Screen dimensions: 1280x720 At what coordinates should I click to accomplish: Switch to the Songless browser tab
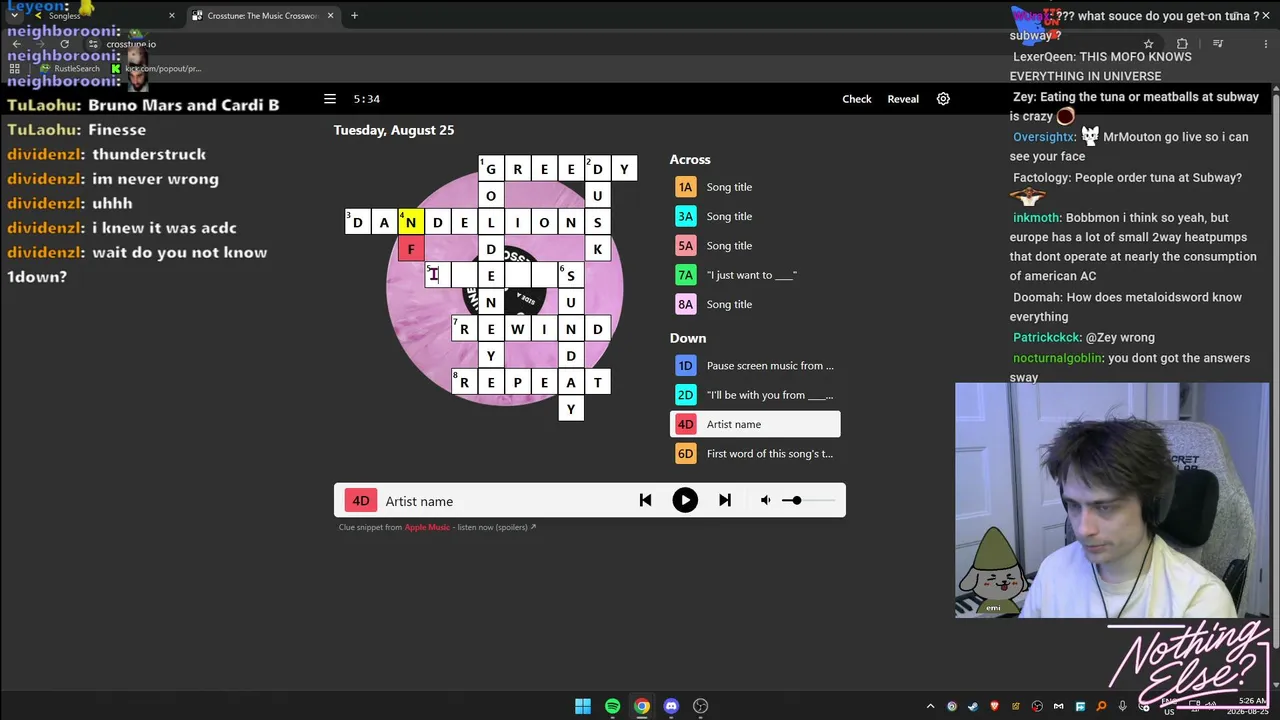[105, 16]
